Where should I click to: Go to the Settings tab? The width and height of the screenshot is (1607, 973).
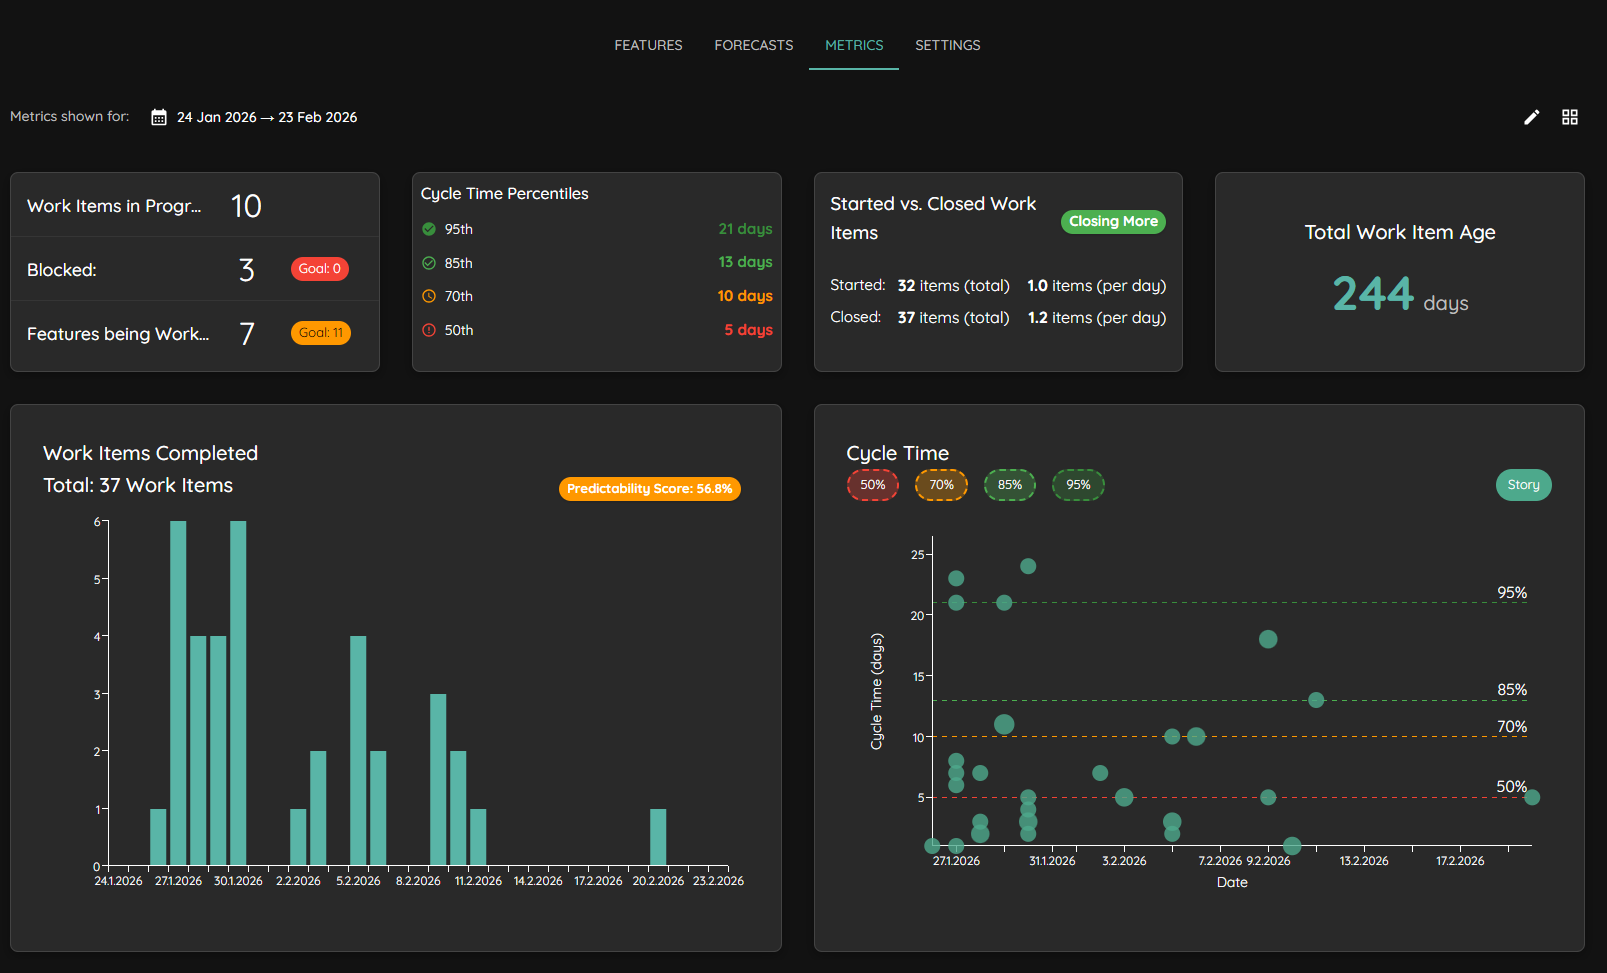point(948,45)
